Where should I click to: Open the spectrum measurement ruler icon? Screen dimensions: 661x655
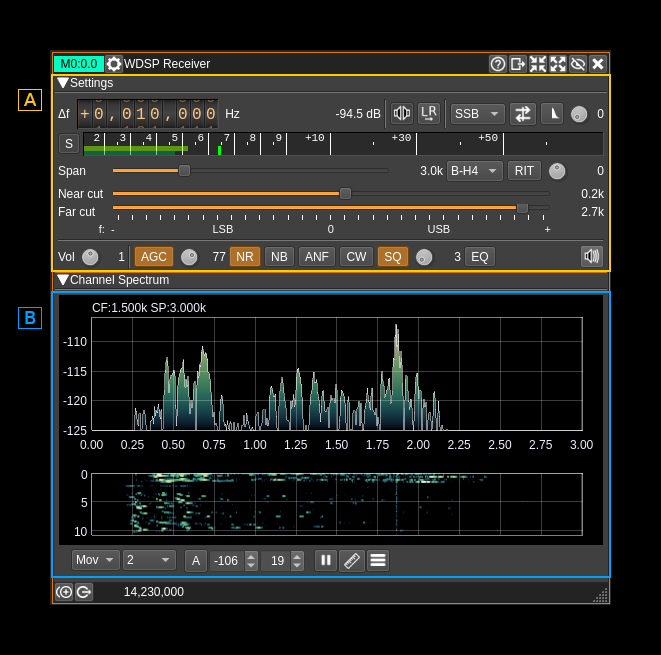click(x=352, y=561)
